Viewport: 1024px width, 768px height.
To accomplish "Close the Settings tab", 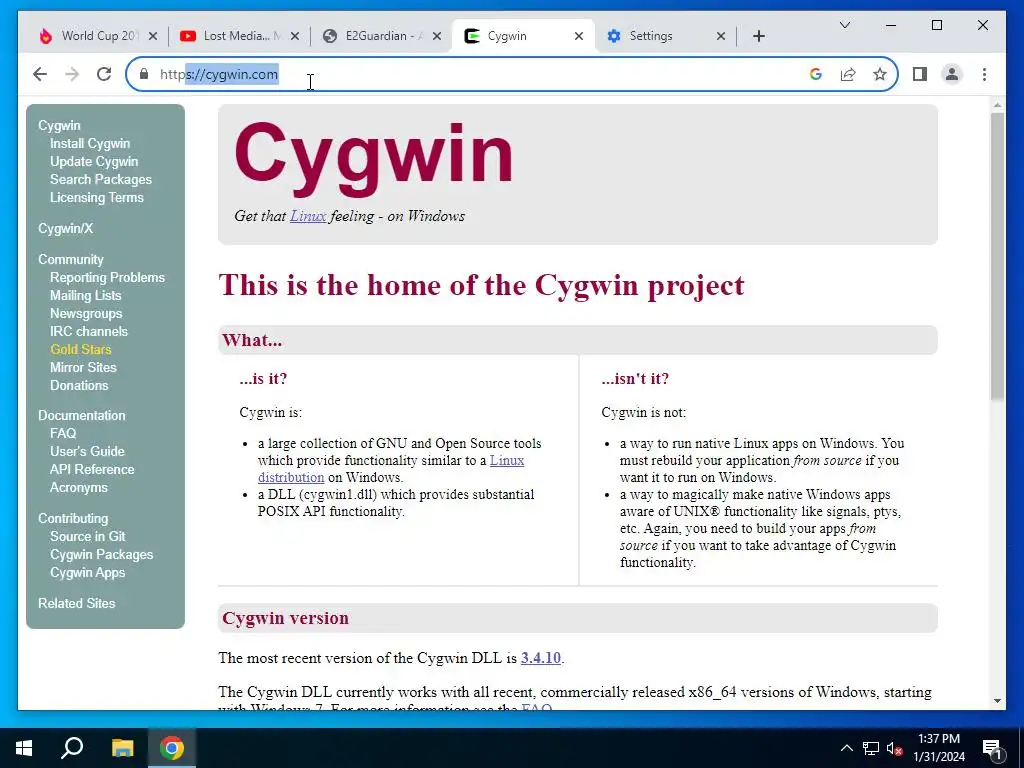I will [x=720, y=37].
